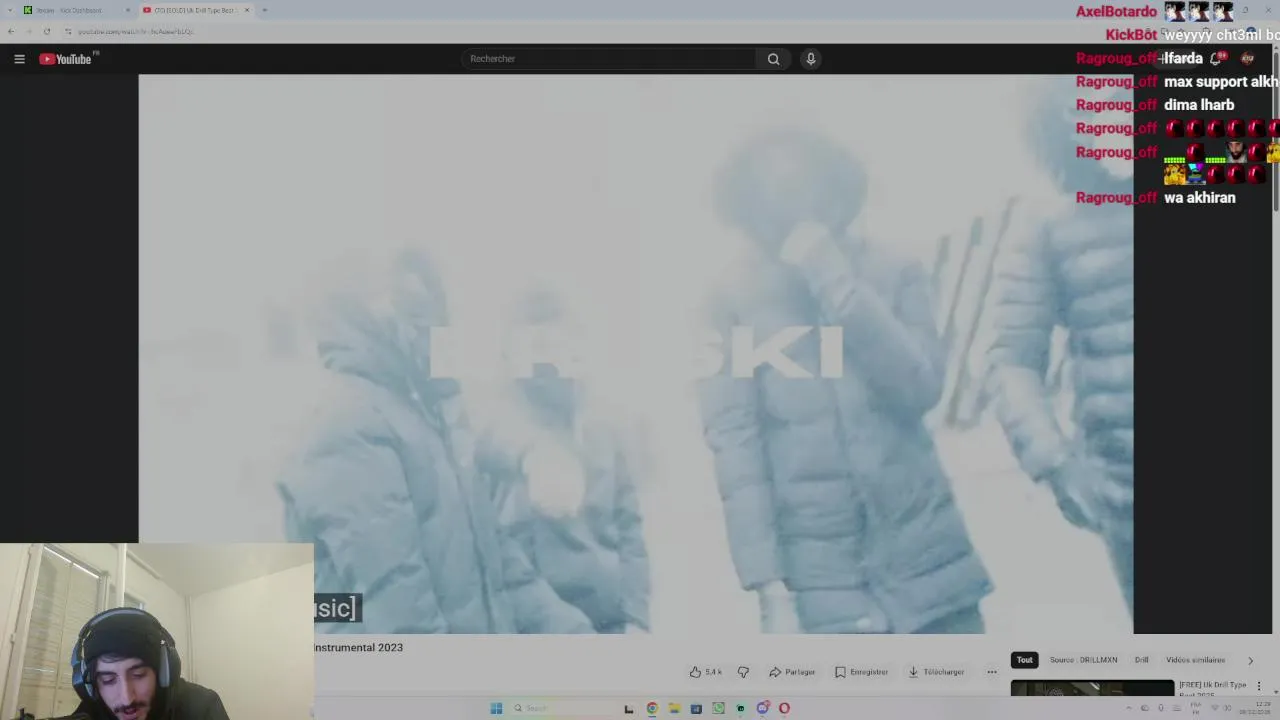This screenshot has width=1280, height=720.
Task: Close the Kick Dashboard browser tab
Action: pyautogui.click(x=128, y=10)
